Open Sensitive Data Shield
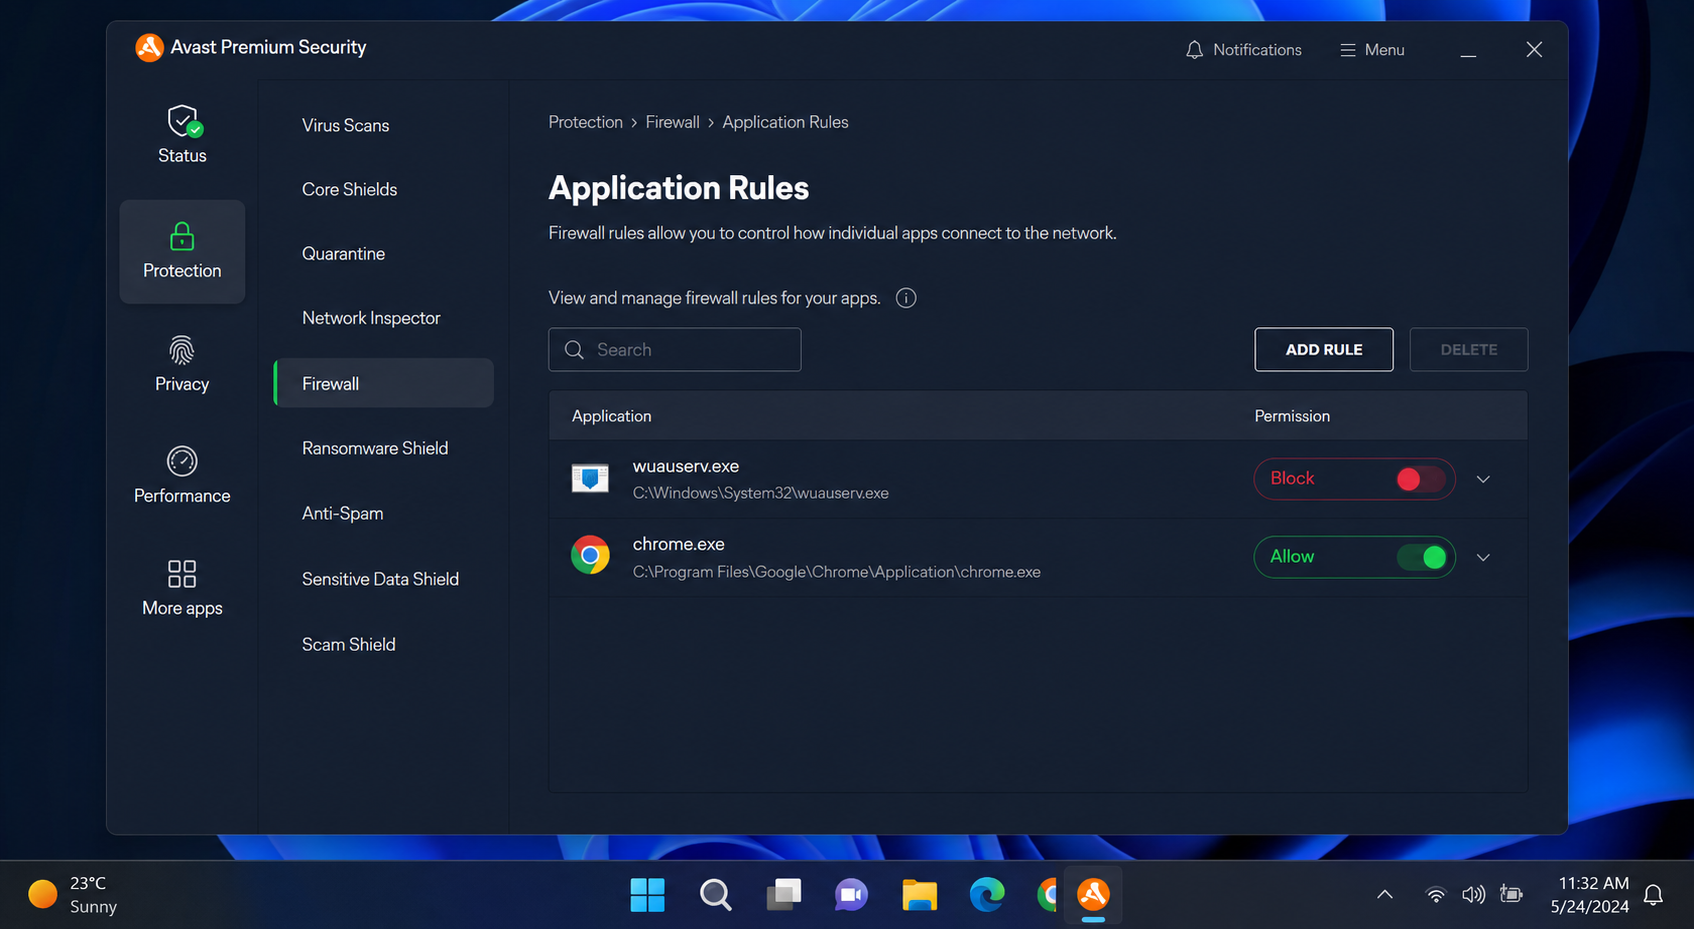1694x929 pixels. (x=381, y=579)
